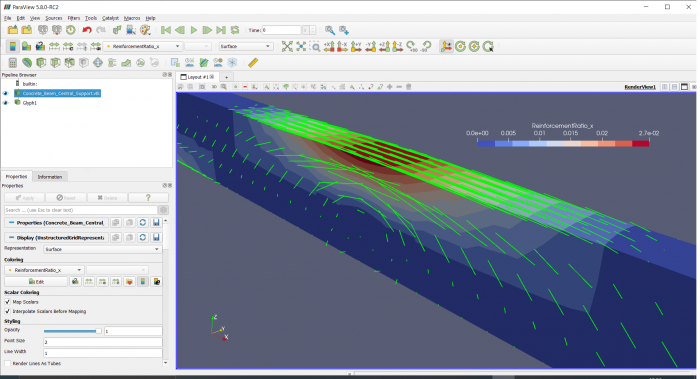Hide the Glyph1 pipeline item
This screenshot has height=379, width=700.
click(x=5, y=103)
